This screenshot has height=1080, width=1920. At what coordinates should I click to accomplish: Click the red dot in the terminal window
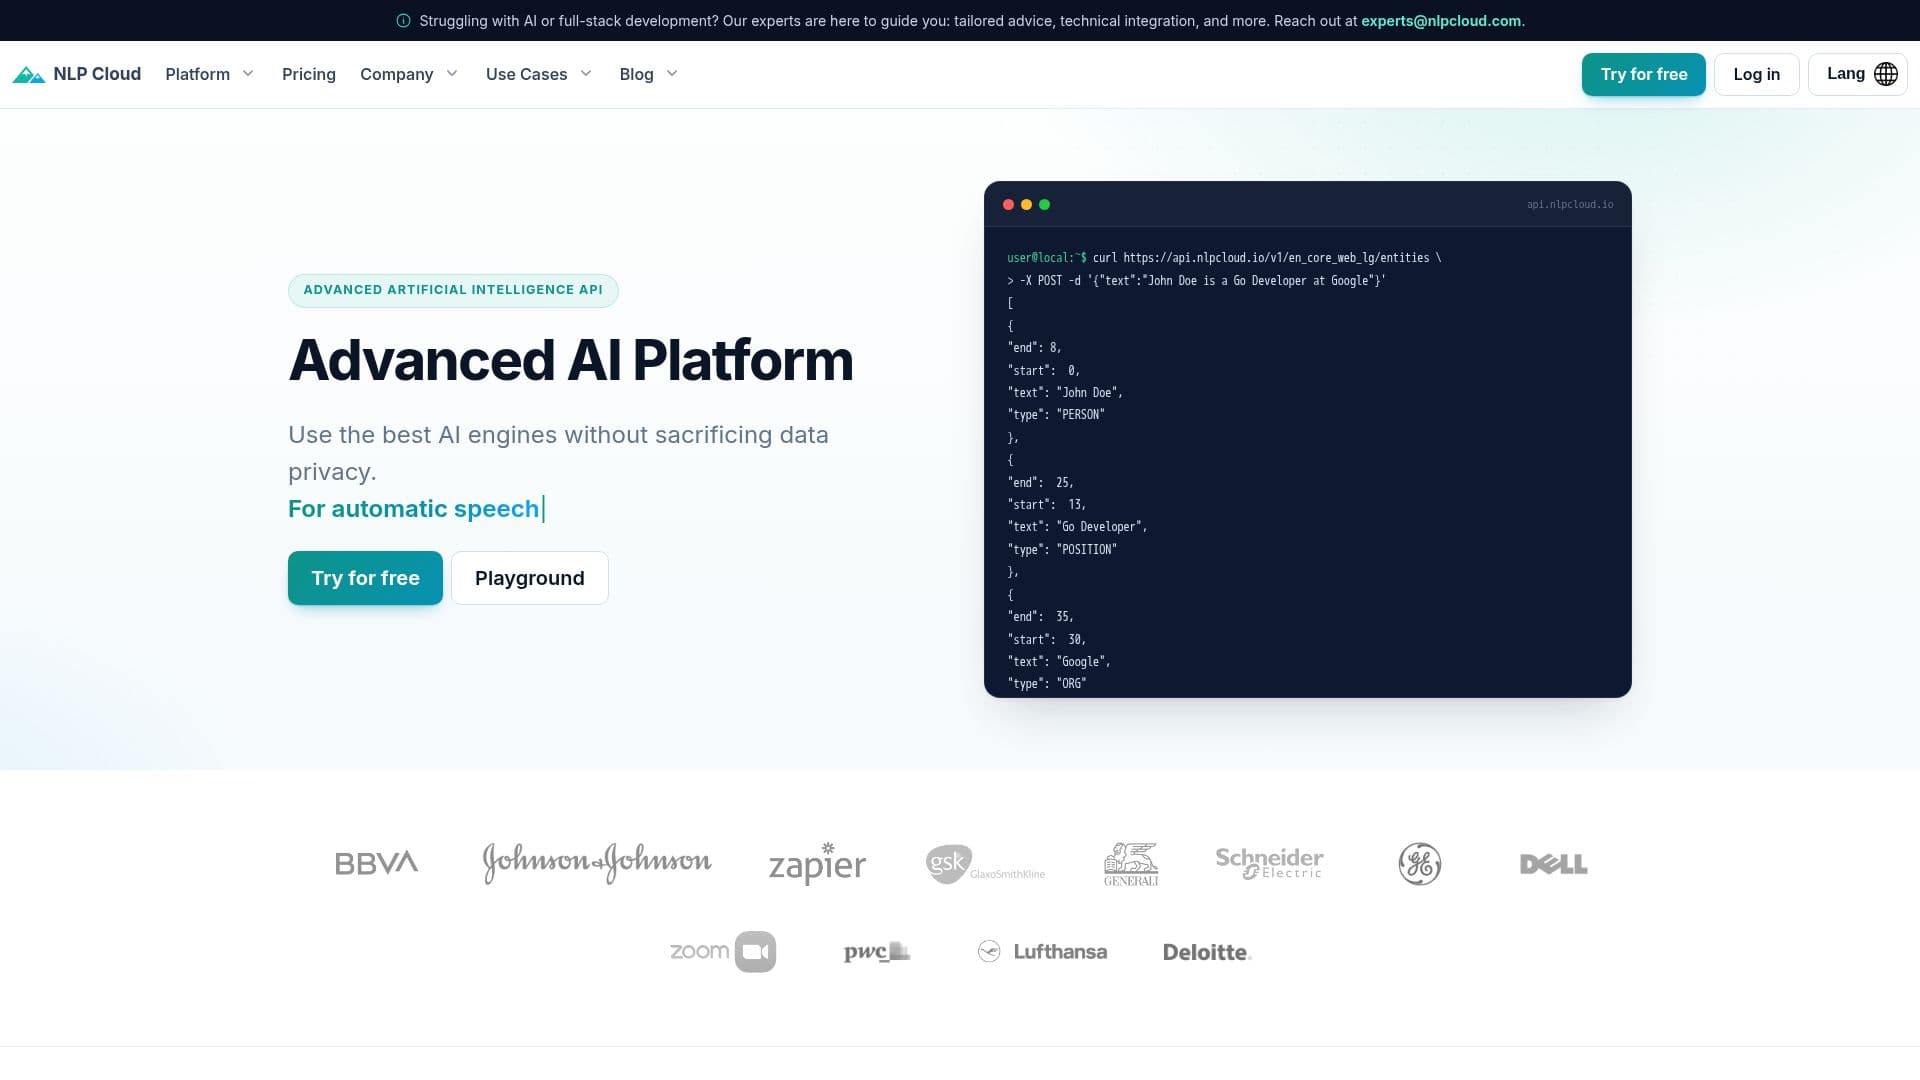pyautogui.click(x=1008, y=205)
